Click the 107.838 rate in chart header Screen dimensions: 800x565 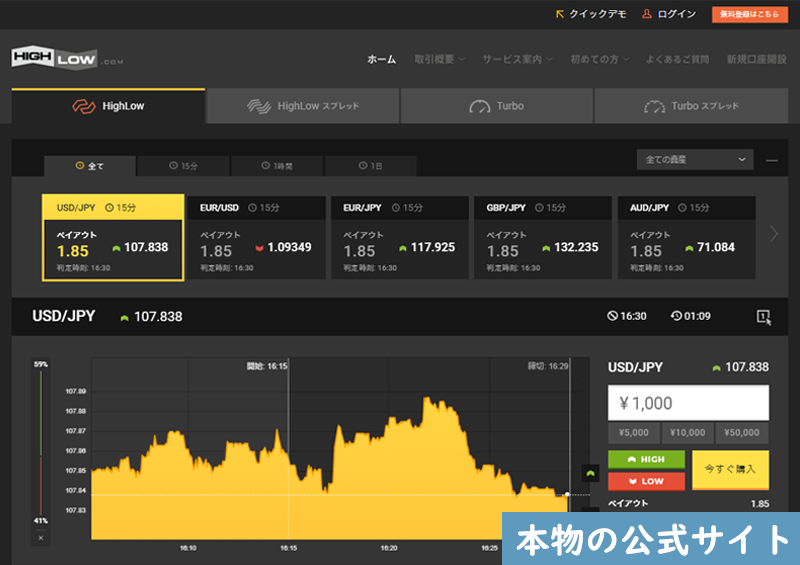[x=158, y=317]
